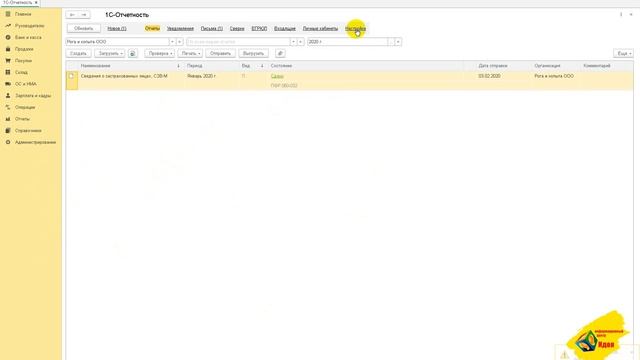The image size is (640, 360).
Task: Open the Отчеты bar-chart sidebar icon
Action: 8,119
